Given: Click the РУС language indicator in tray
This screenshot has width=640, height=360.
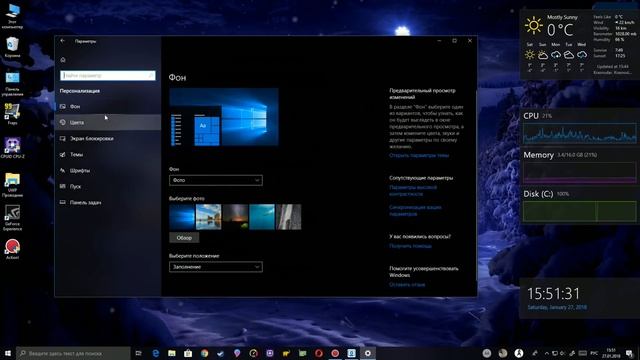Looking at the screenshot, I should point(594,353).
